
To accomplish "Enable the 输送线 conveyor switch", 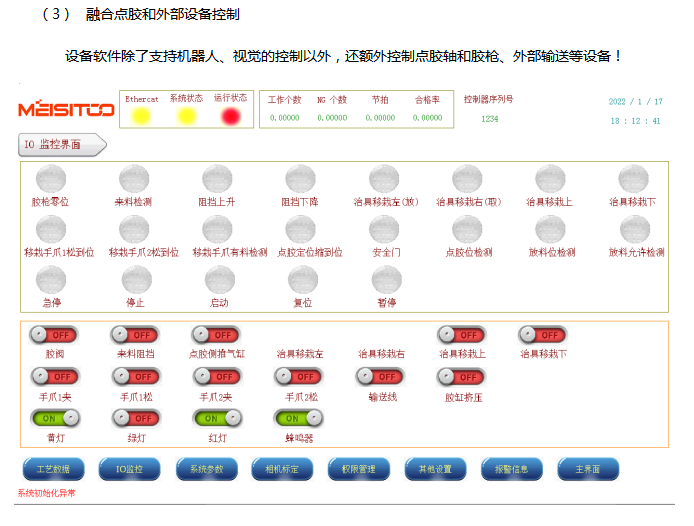I will pyautogui.click(x=380, y=377).
